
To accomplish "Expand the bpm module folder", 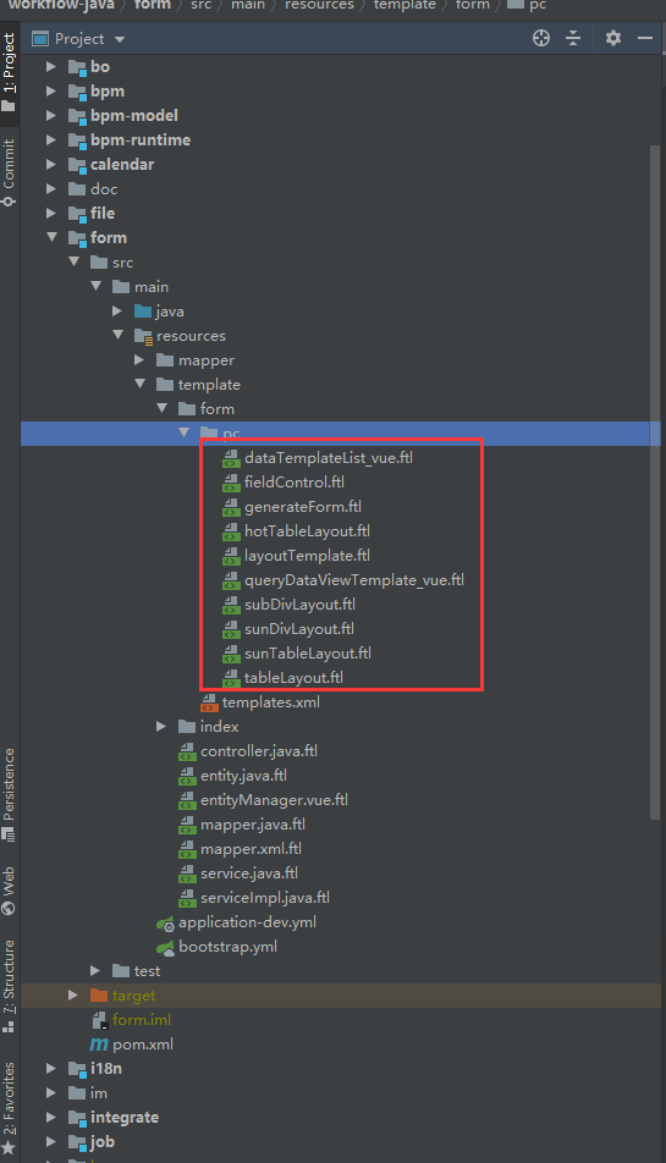I will 51,91.
